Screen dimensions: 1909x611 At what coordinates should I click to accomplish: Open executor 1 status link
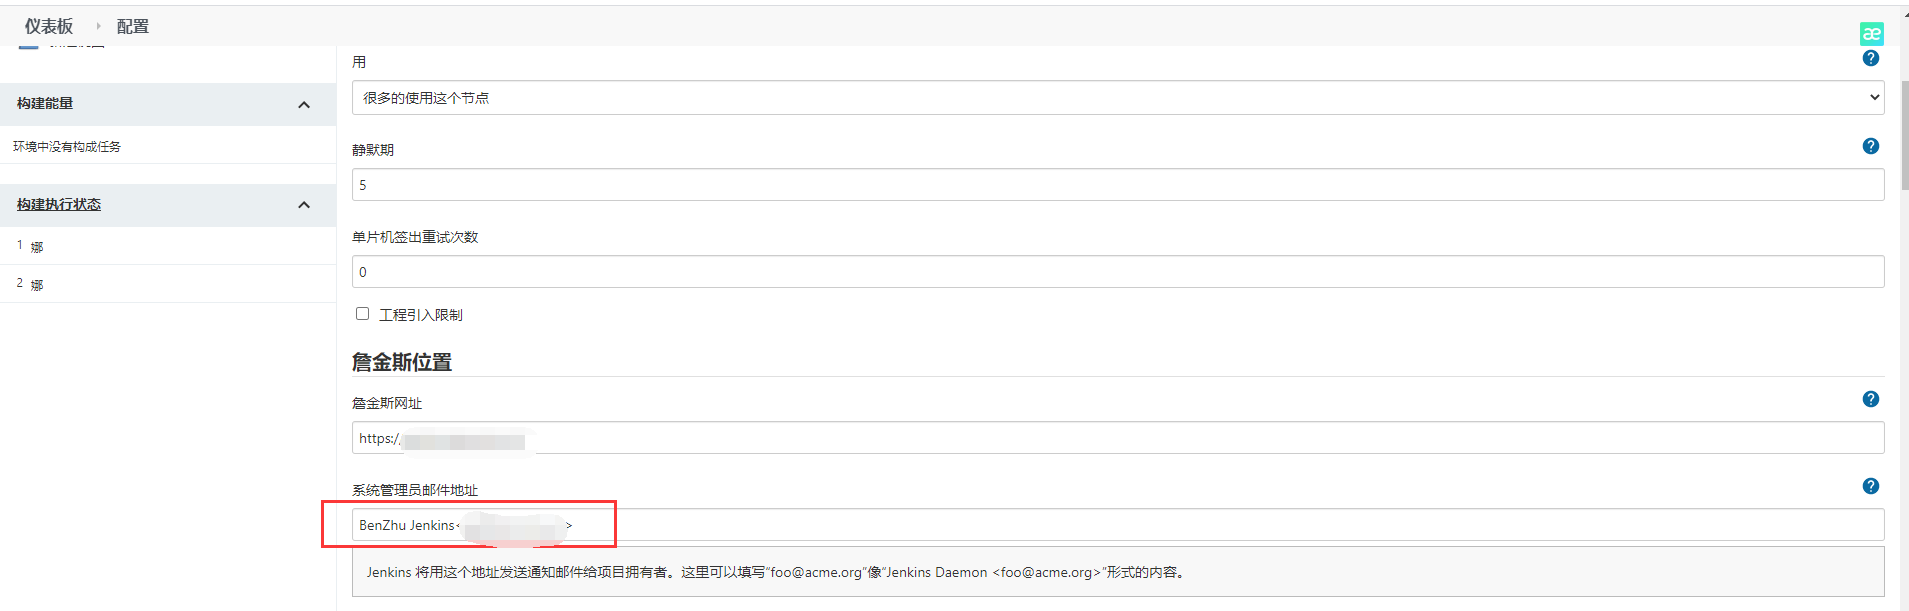(37, 247)
